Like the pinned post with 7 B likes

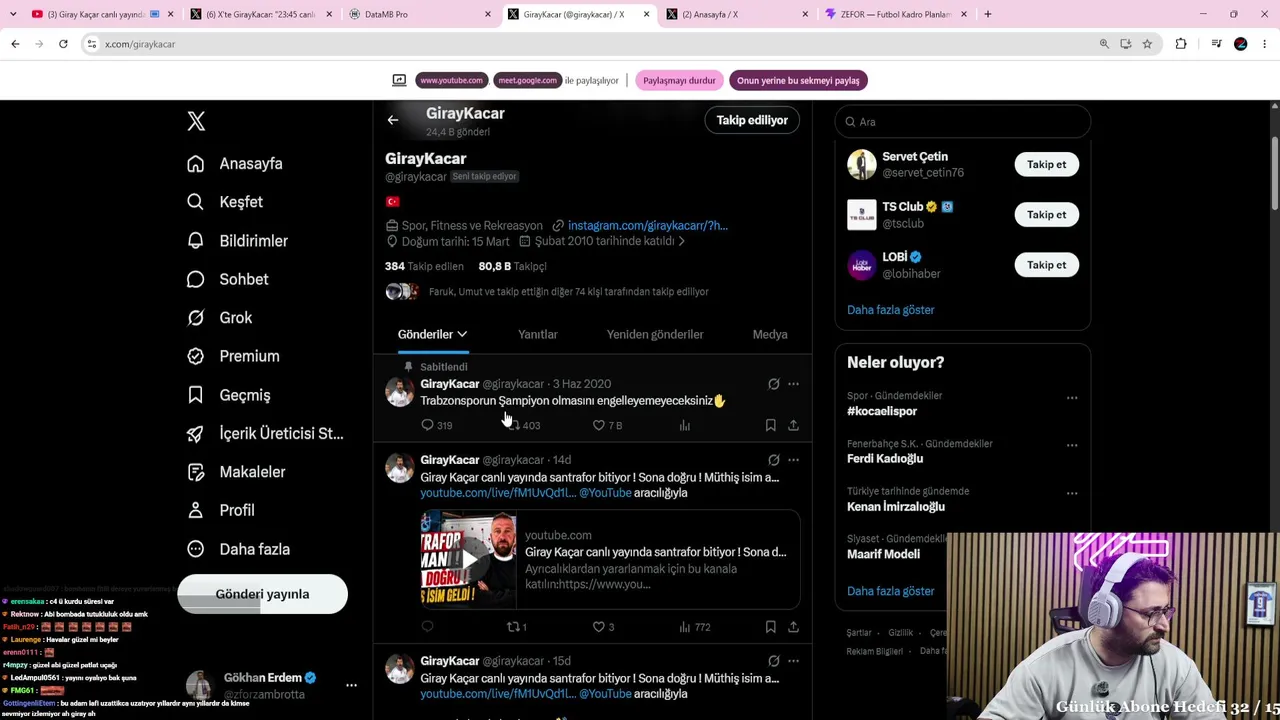607,425
